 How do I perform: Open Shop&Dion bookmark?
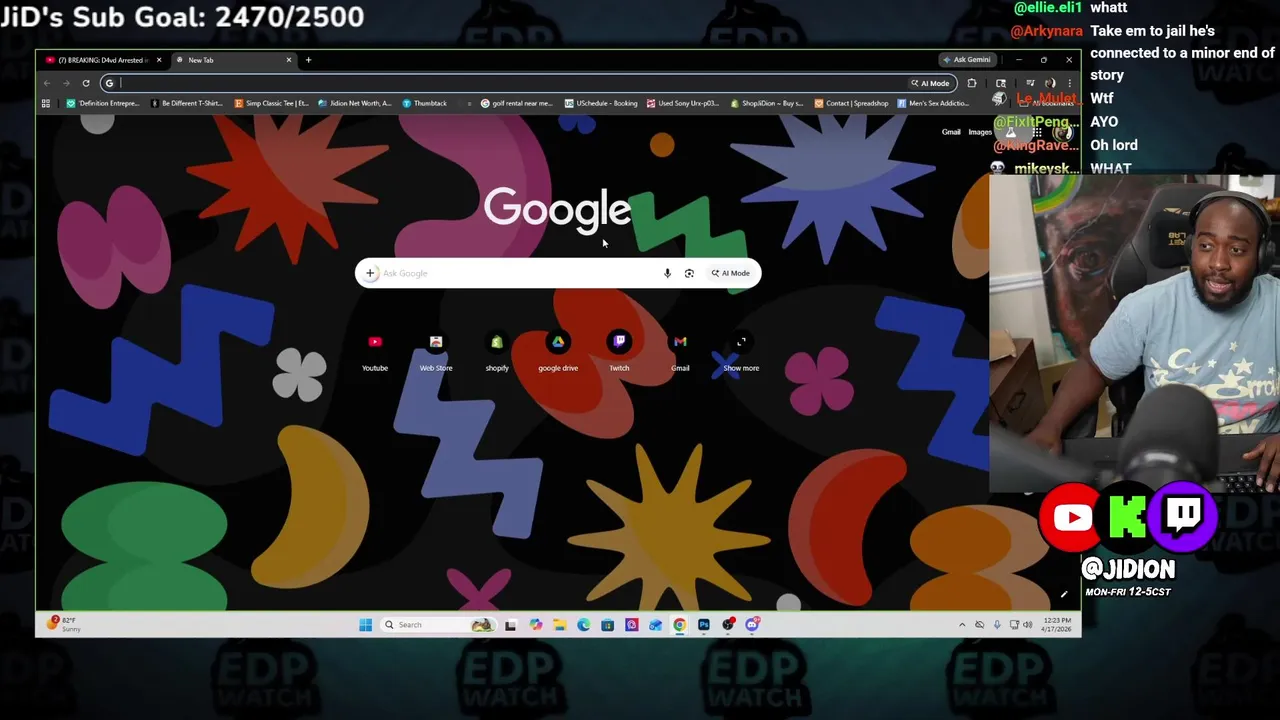[767, 103]
